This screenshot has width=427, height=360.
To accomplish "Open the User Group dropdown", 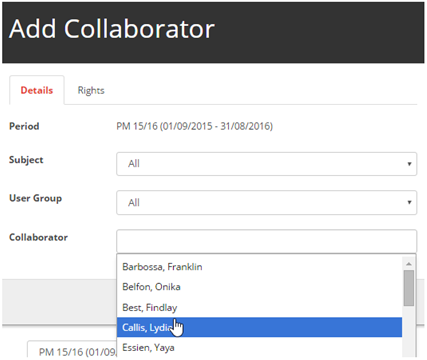I will coord(266,202).
